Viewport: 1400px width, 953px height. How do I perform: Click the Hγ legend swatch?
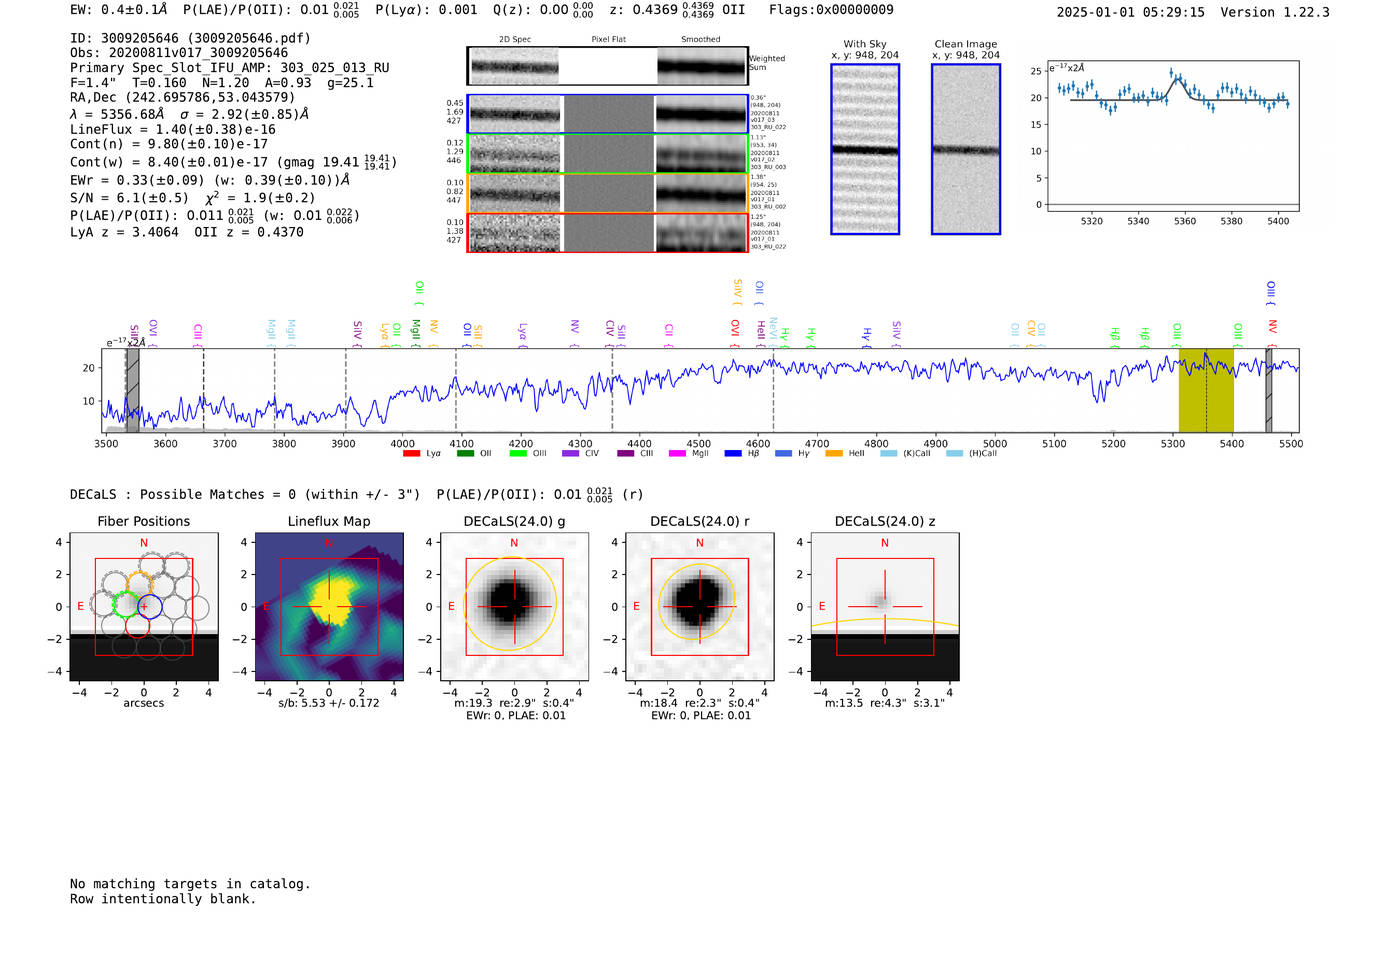tap(783, 454)
